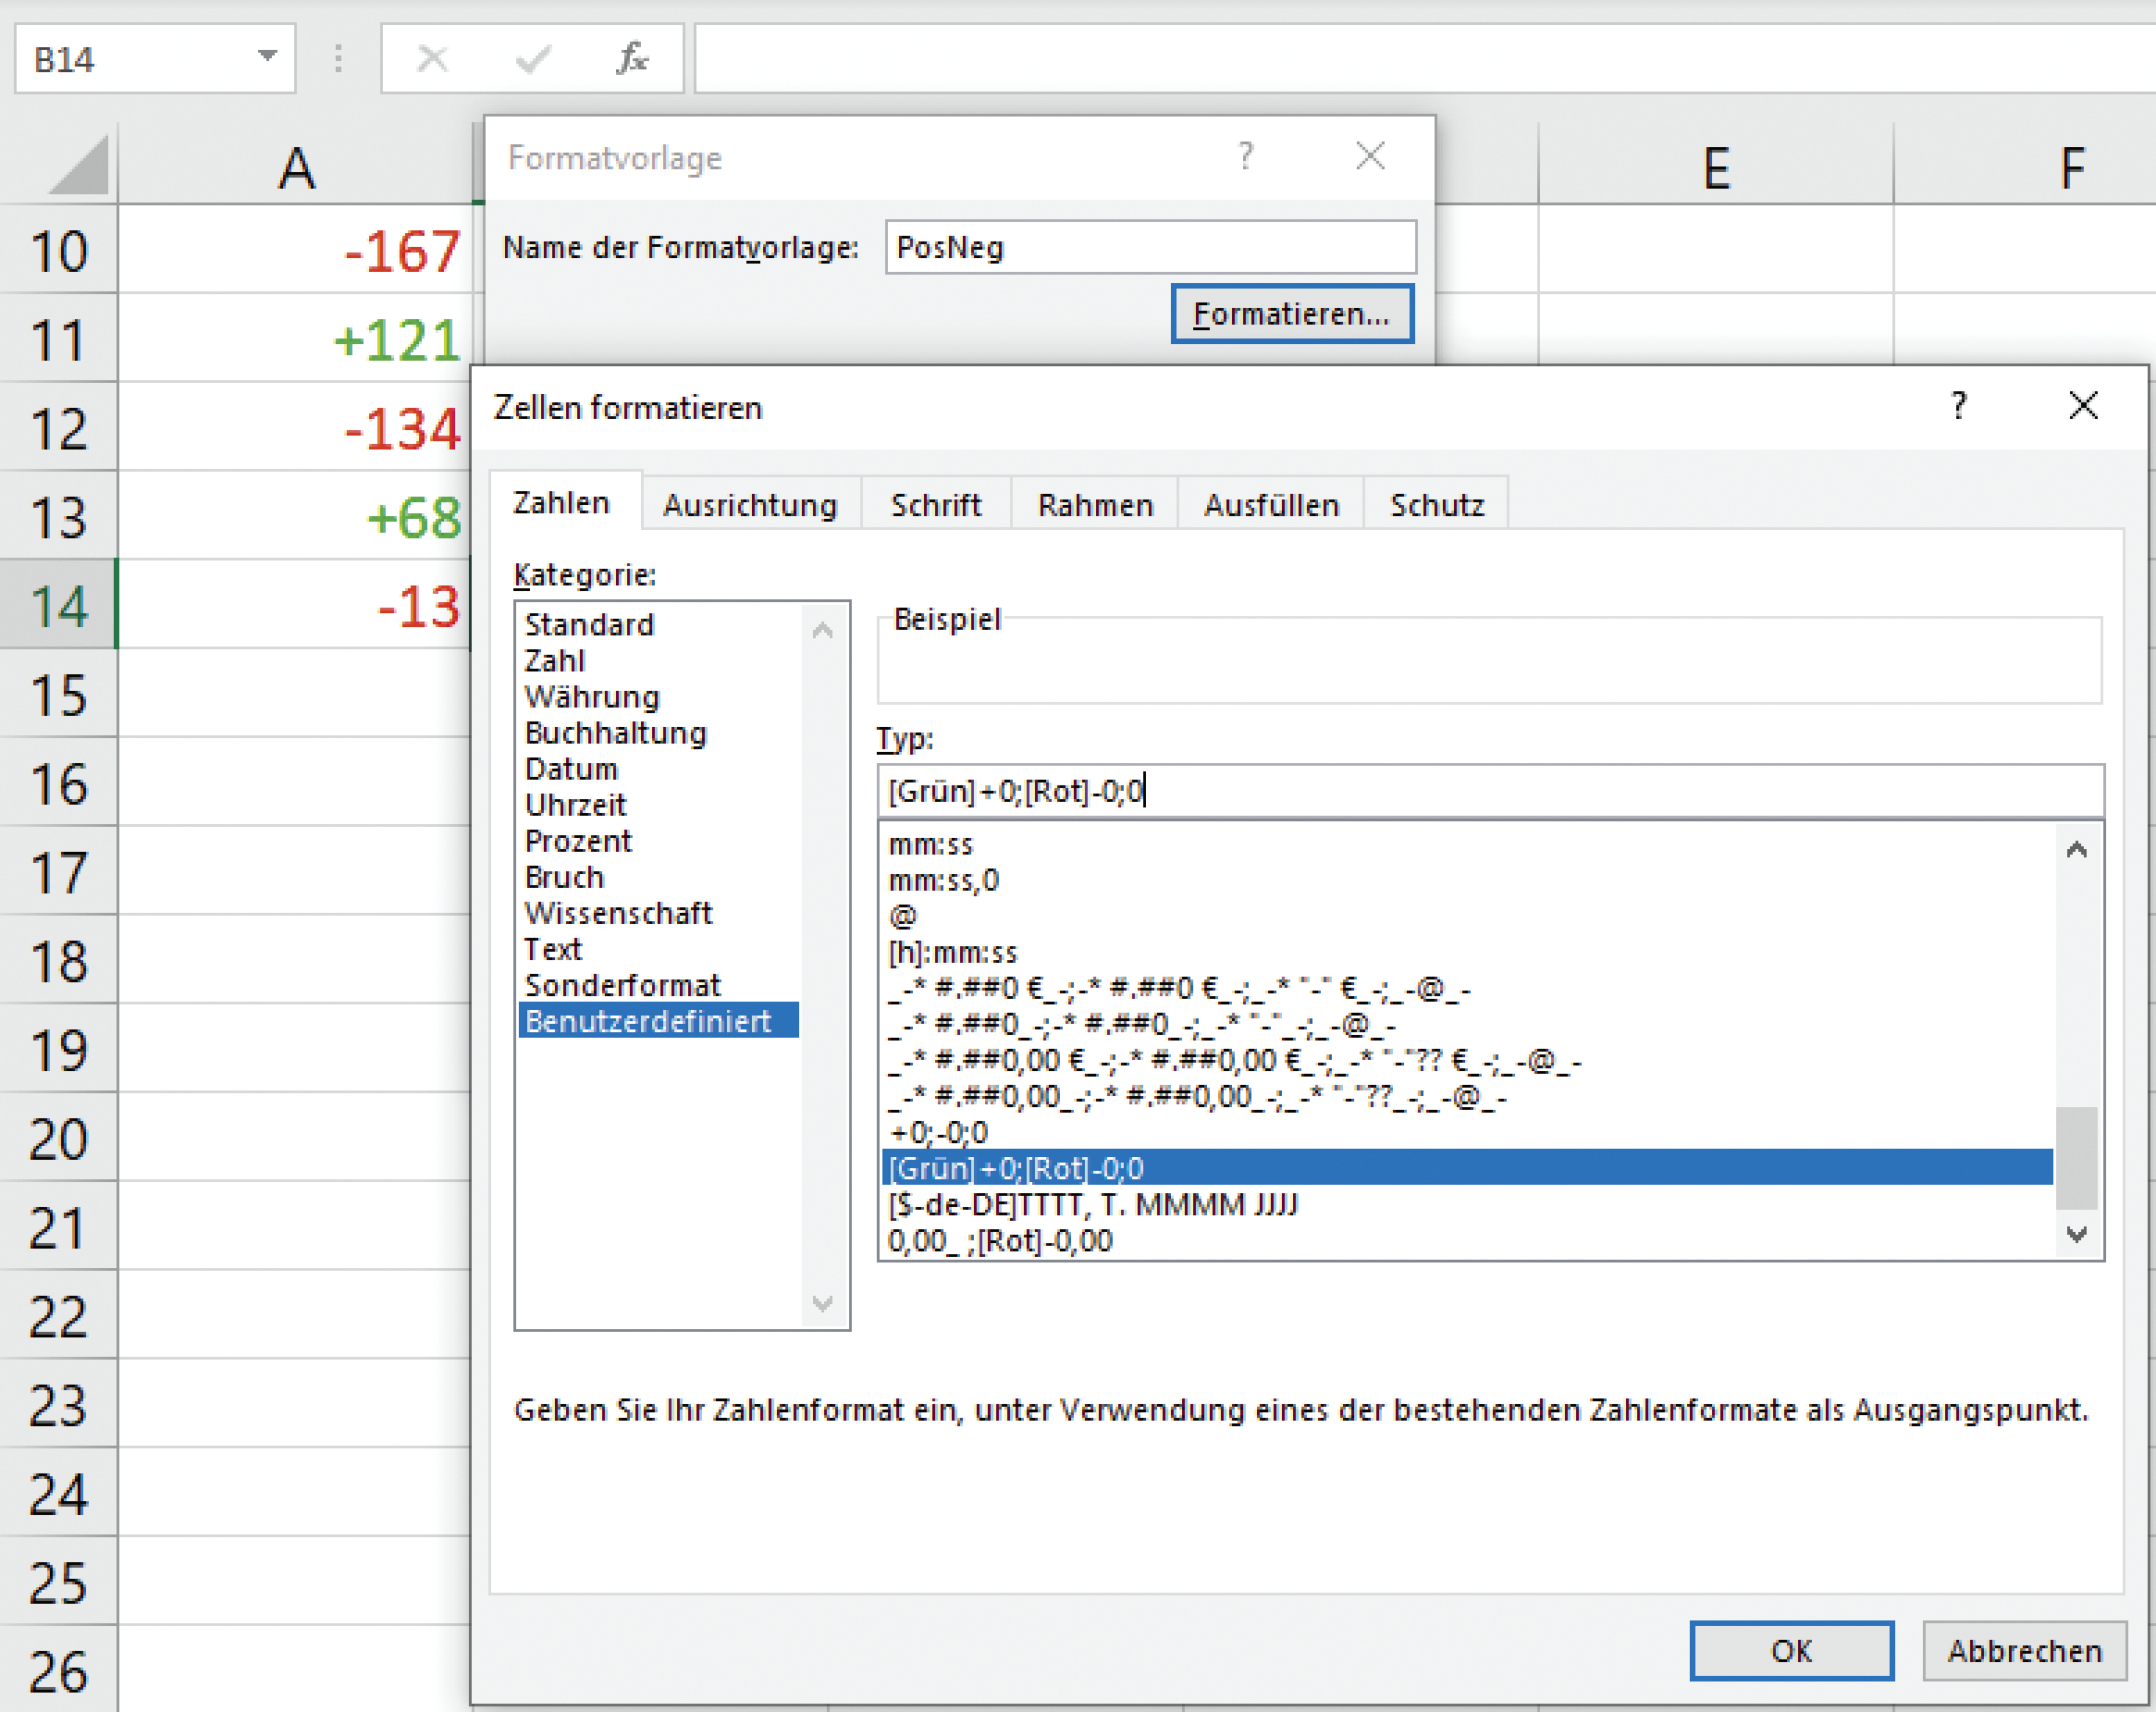Open the Name Box dropdown arrow

(x=267, y=57)
